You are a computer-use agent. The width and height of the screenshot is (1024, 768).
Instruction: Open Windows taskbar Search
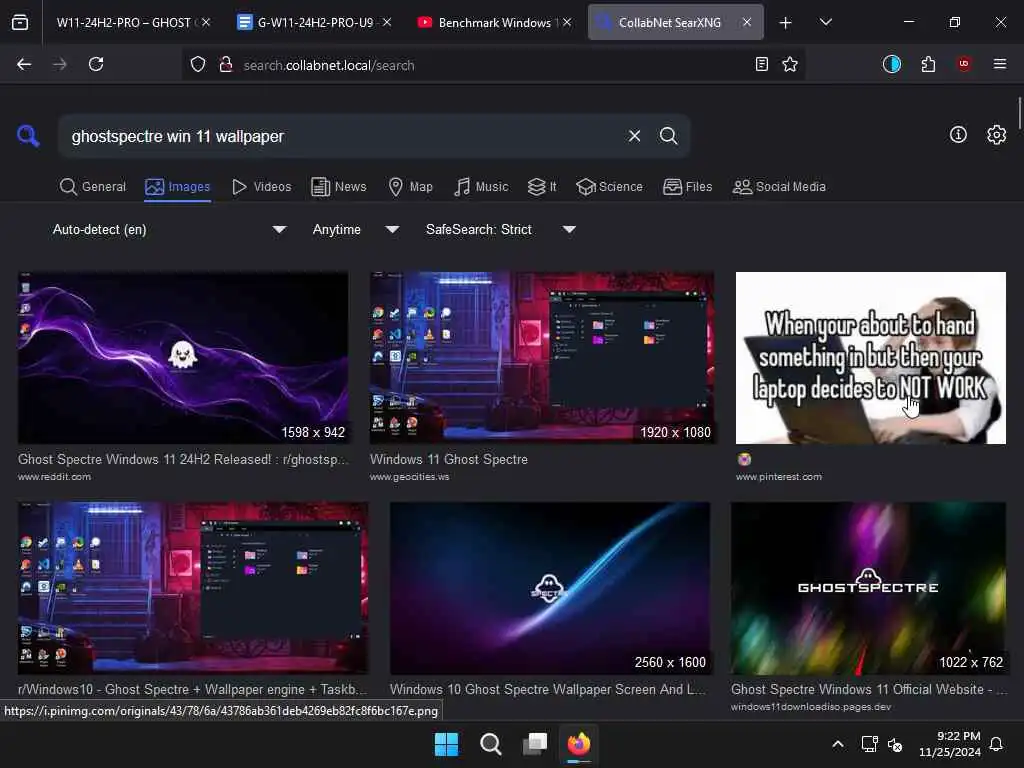coord(490,744)
